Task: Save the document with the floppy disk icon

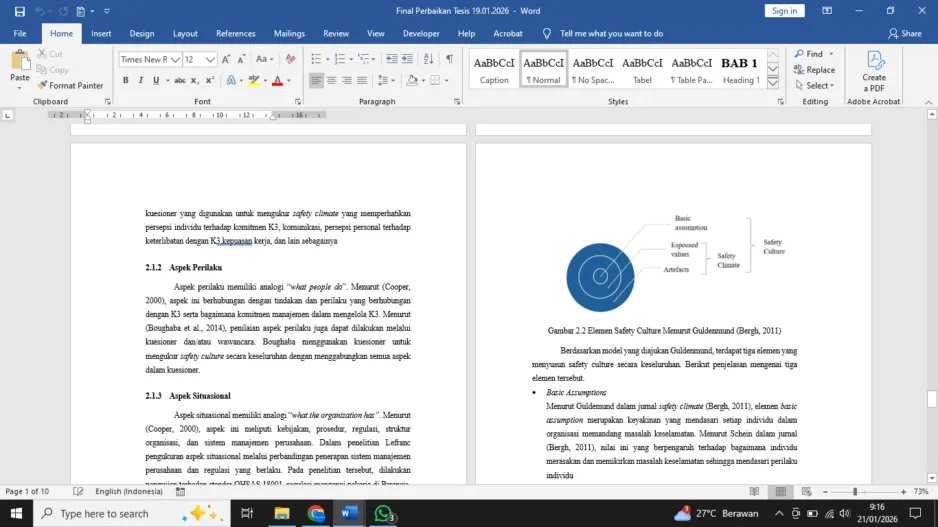Action: (19, 11)
